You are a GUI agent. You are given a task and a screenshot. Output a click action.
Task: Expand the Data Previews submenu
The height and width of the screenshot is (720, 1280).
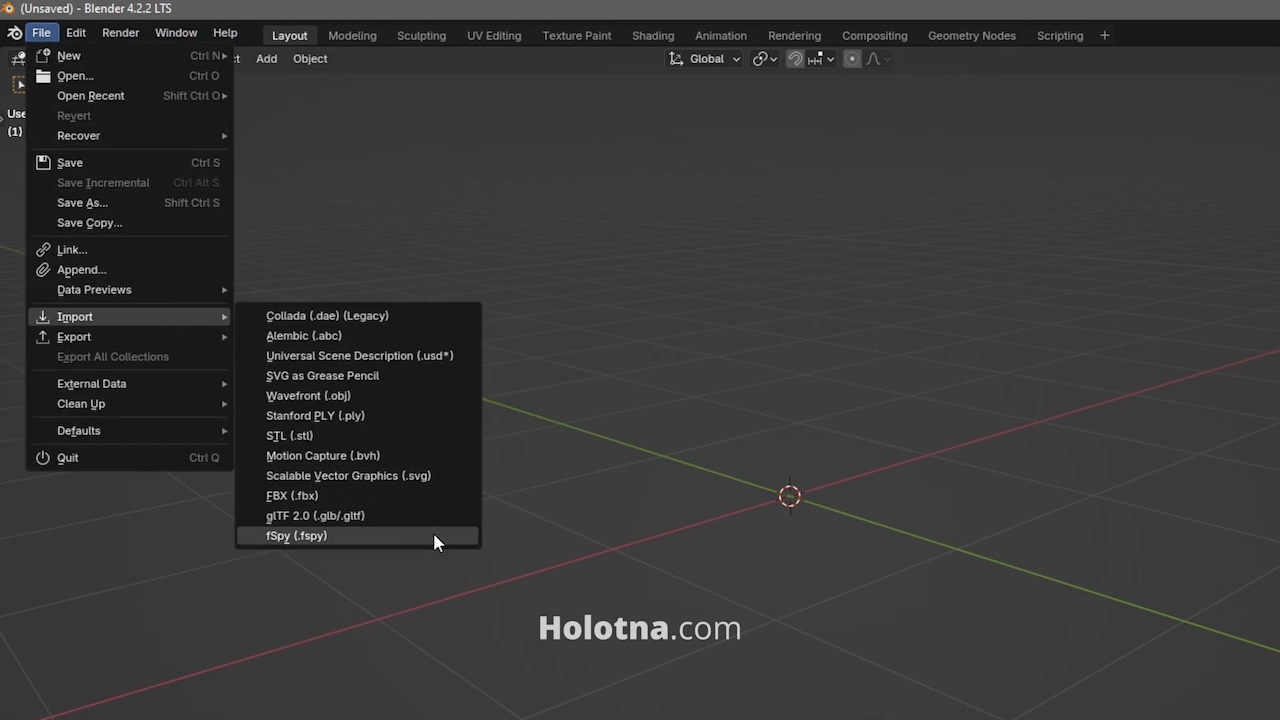tap(130, 290)
